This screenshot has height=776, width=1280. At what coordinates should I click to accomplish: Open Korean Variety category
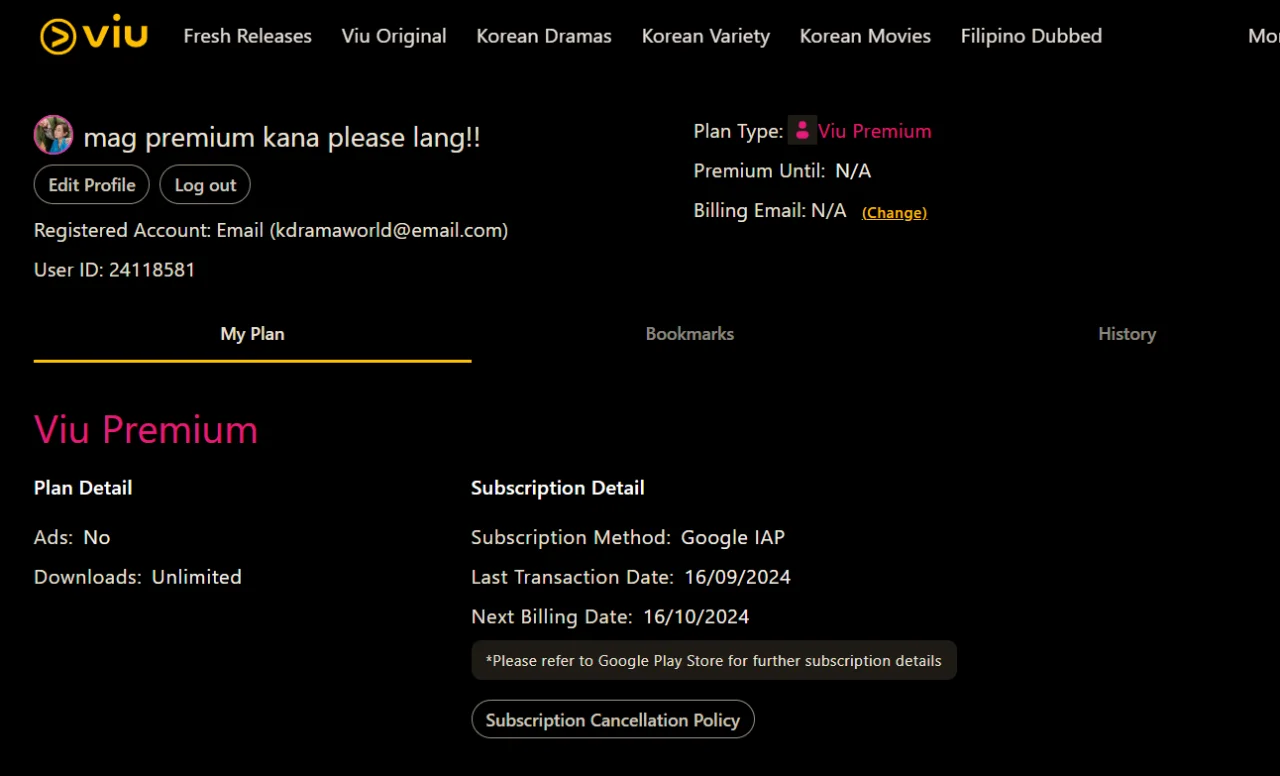[x=706, y=36]
